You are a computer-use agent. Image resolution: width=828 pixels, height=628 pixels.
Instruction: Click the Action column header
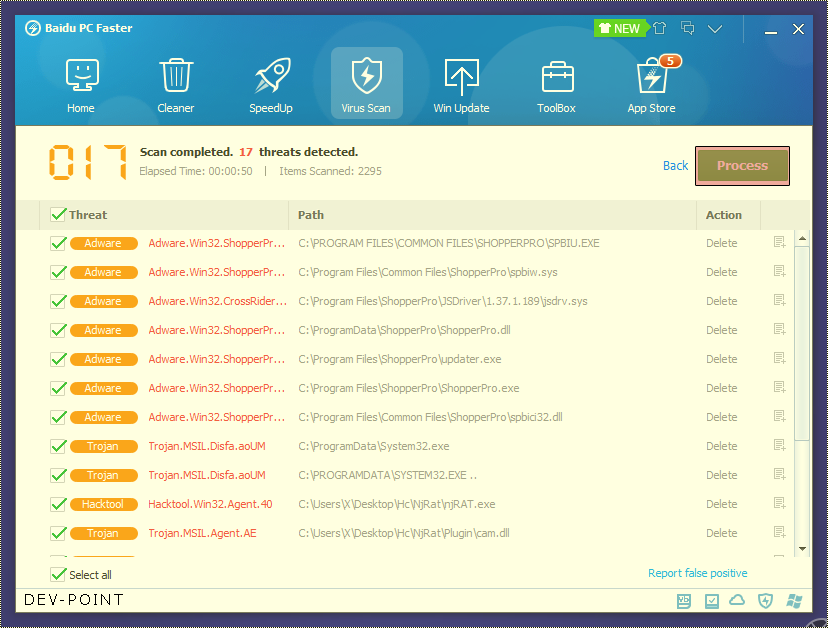(728, 215)
